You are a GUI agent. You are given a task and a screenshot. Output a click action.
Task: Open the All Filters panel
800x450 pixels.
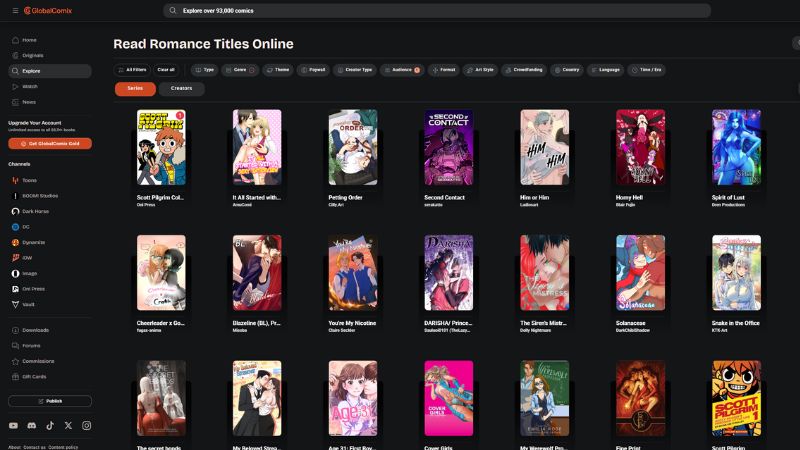click(x=132, y=70)
